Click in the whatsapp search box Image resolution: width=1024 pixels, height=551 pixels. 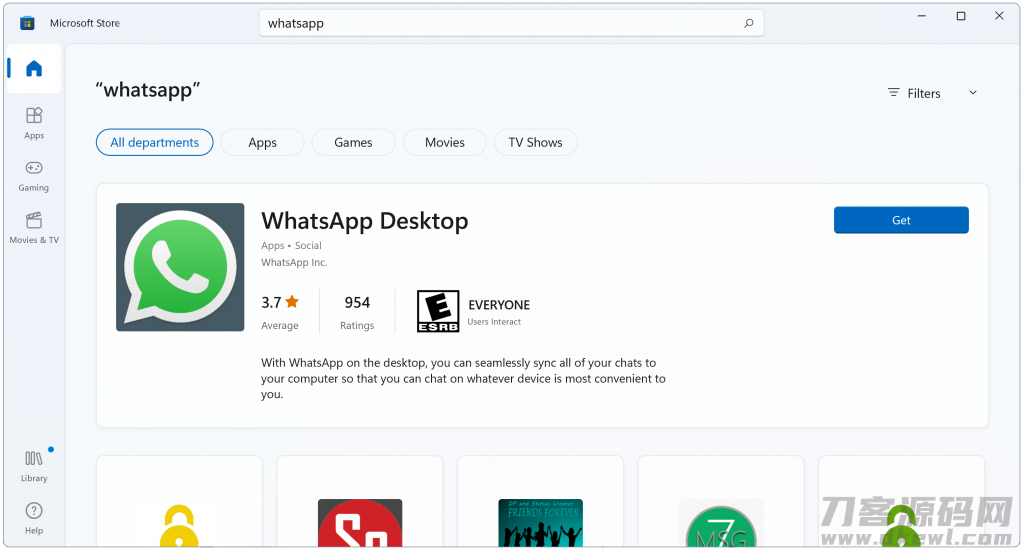(x=511, y=24)
